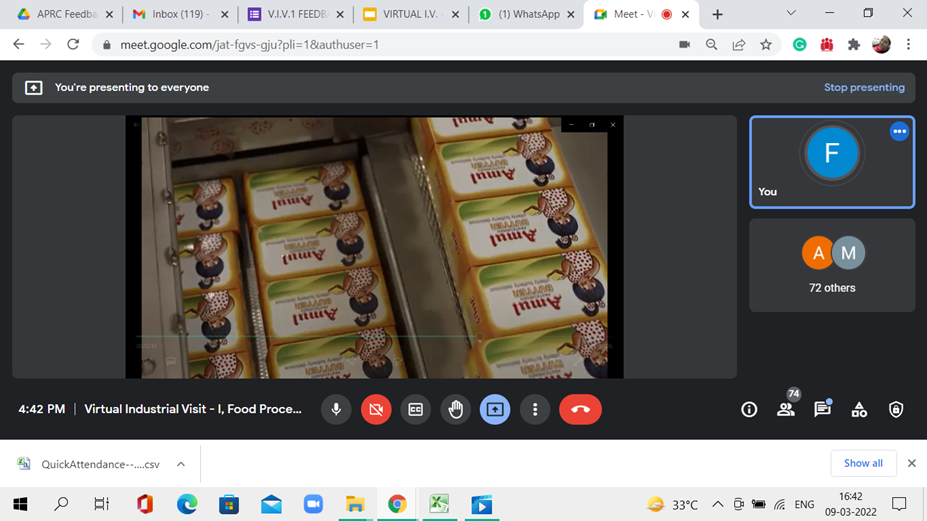
Task: Open Windows Start menu
Action: pos(20,504)
